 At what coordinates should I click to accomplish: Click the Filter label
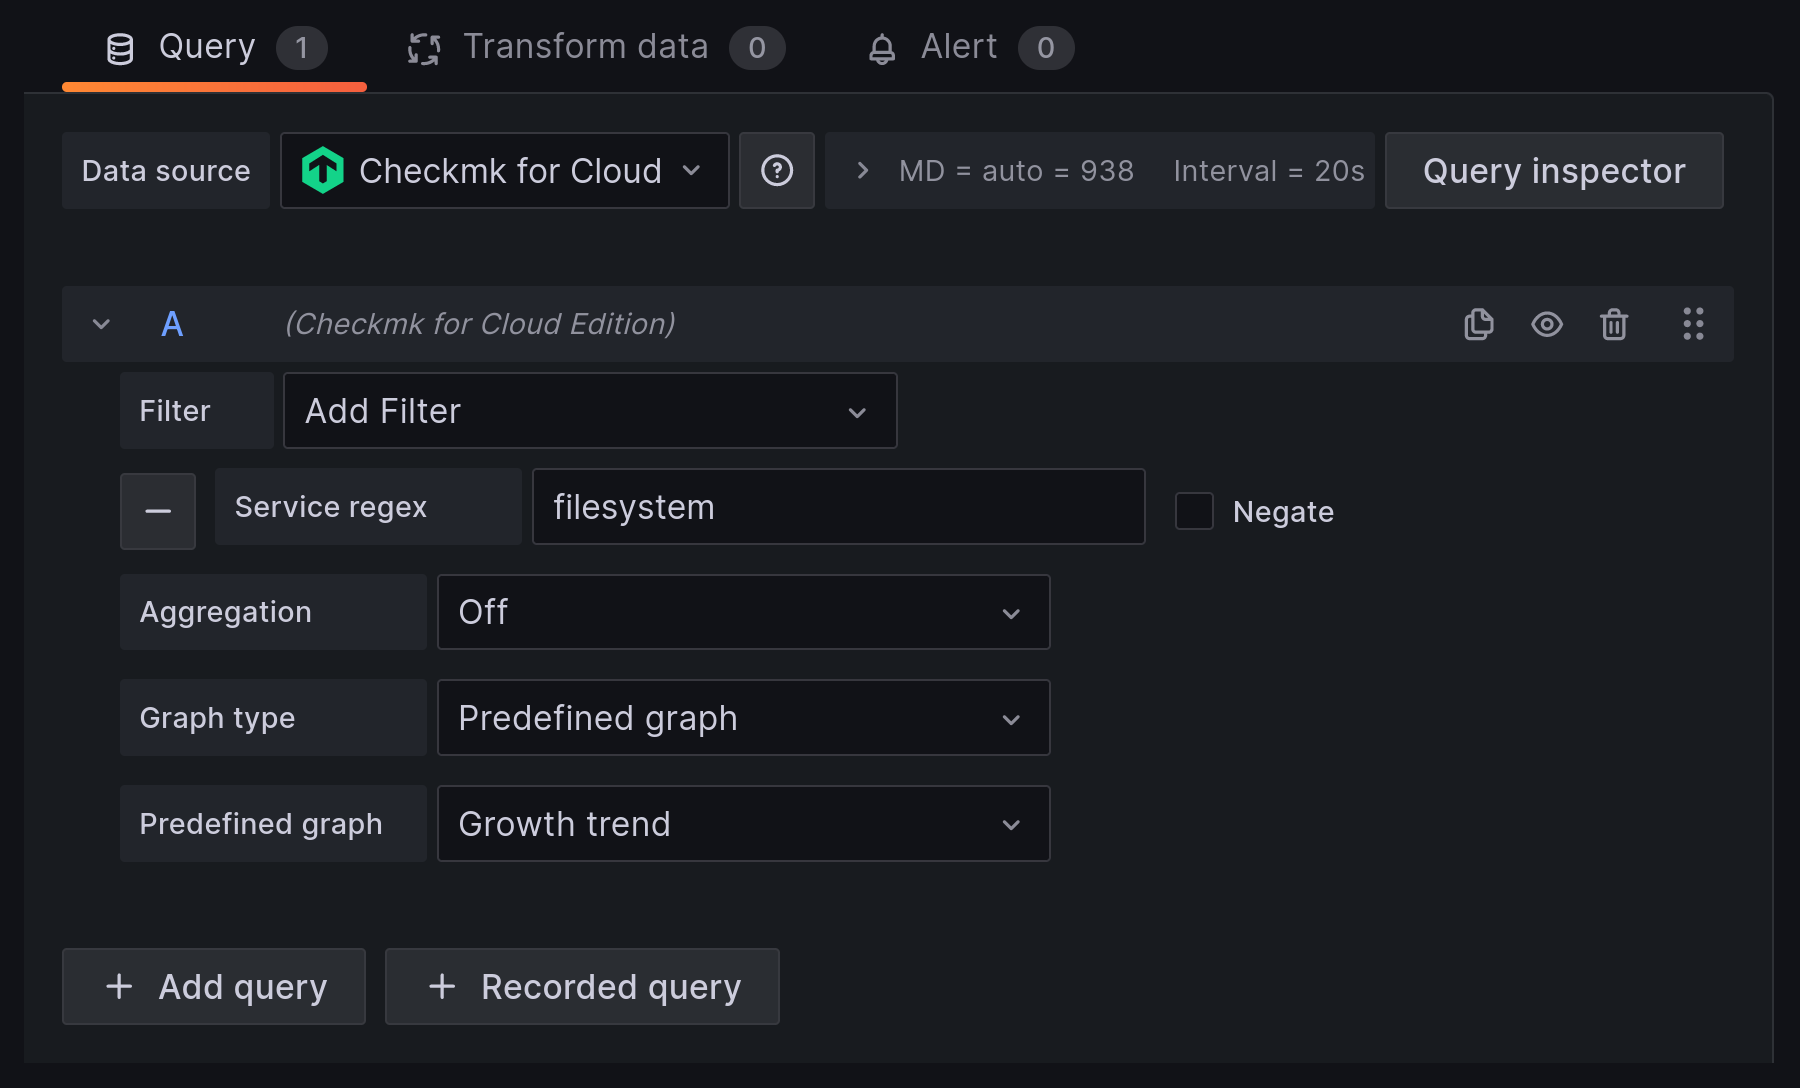click(196, 411)
